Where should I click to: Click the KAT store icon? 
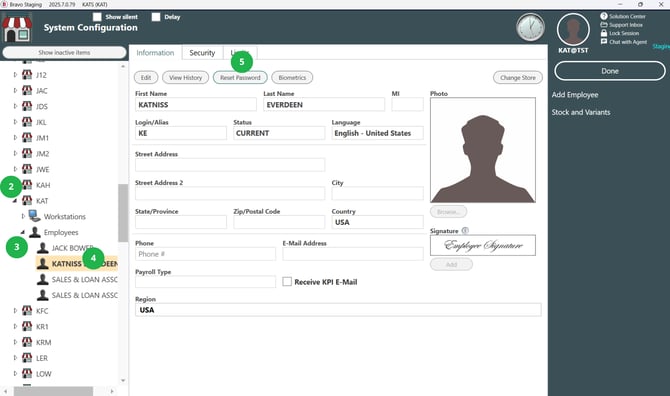click(27, 200)
